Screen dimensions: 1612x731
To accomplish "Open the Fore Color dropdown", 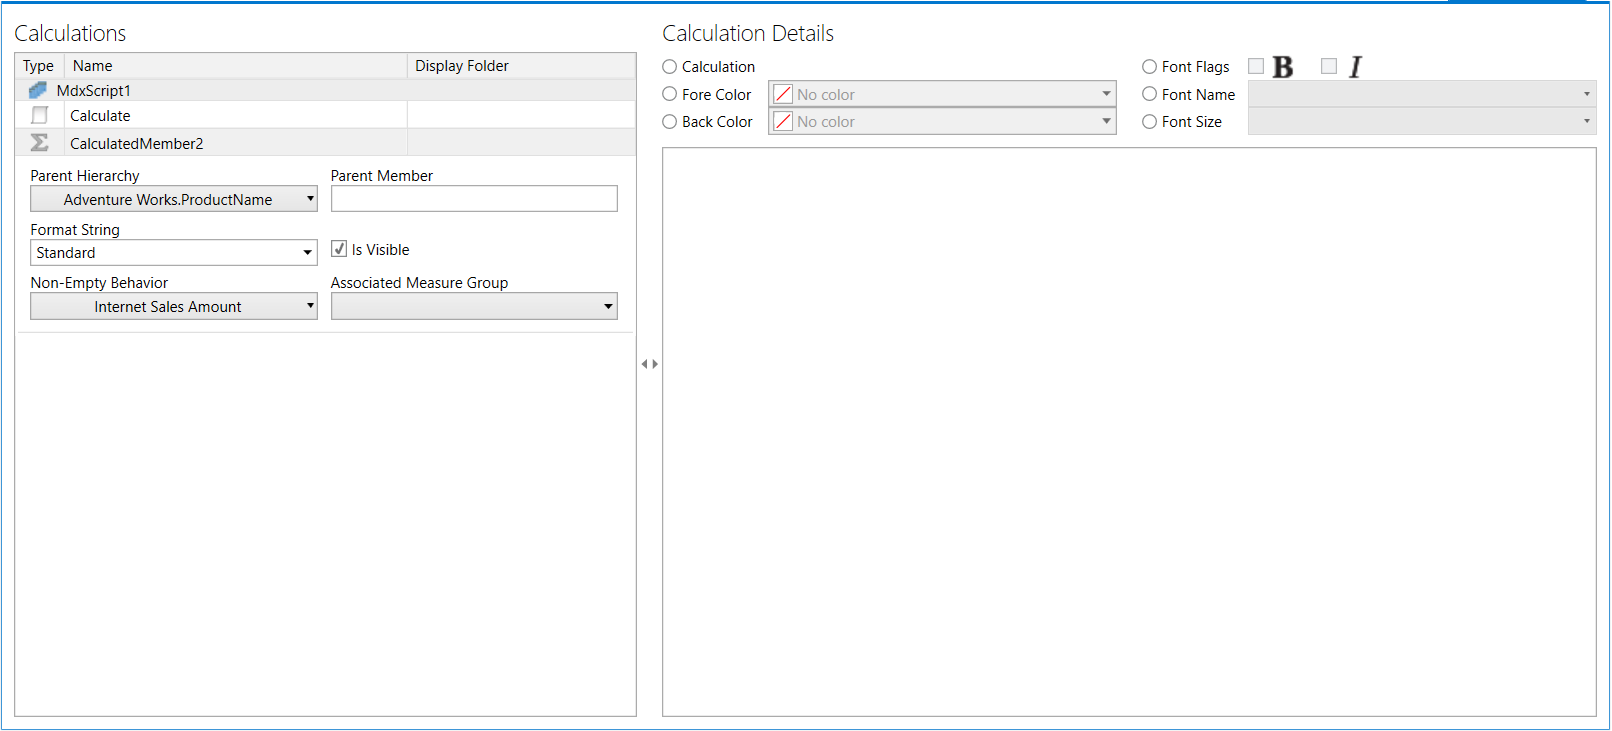I will [942, 94].
